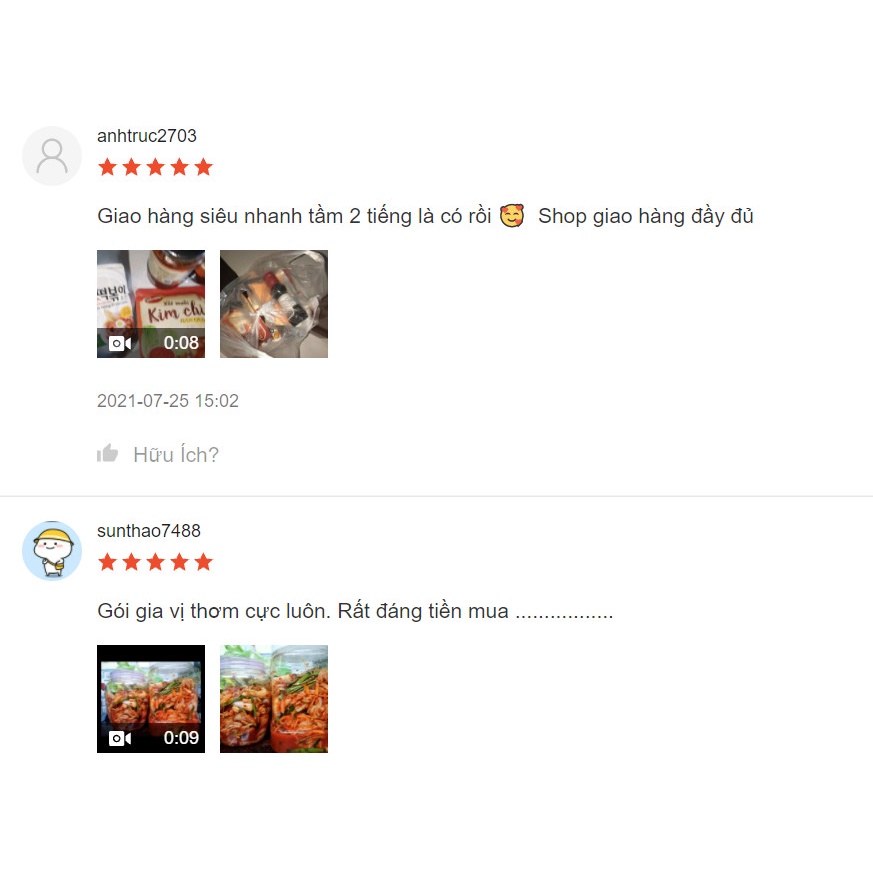Click the camera icon on the 0:08 video
873x873 pixels.
(x=120, y=343)
